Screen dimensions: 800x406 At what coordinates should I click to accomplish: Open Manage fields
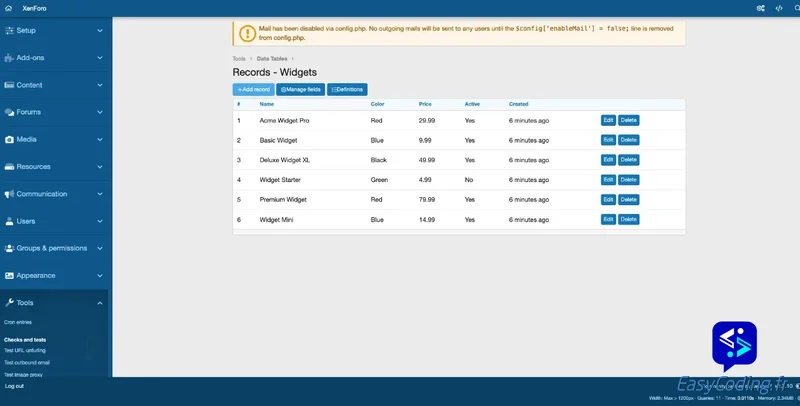(300, 90)
